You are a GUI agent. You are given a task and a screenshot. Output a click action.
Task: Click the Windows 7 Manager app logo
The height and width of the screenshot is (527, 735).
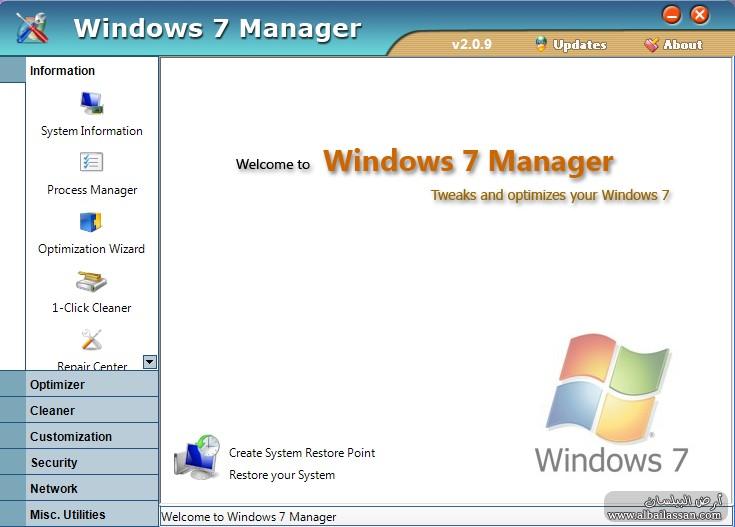click(31, 28)
